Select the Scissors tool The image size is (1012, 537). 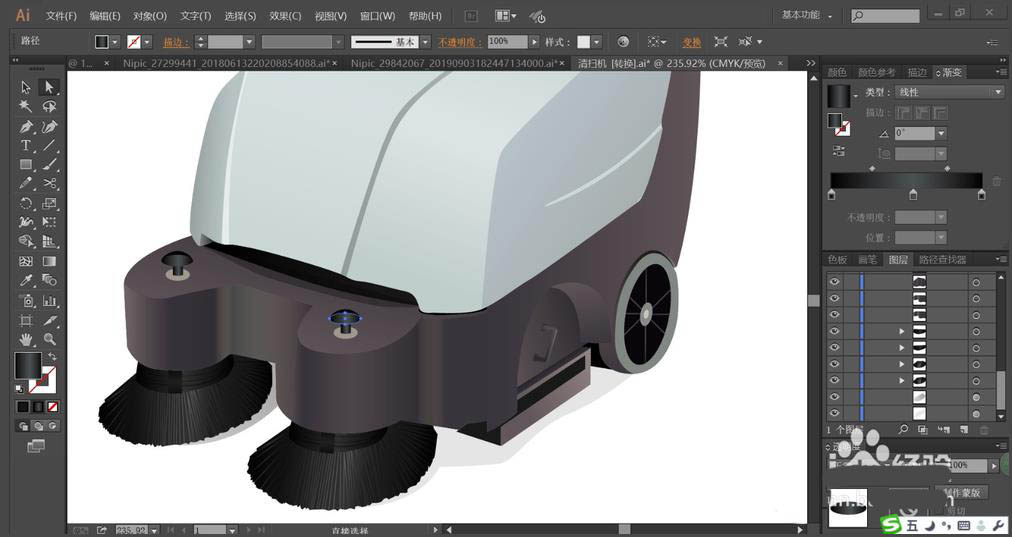click(x=49, y=183)
